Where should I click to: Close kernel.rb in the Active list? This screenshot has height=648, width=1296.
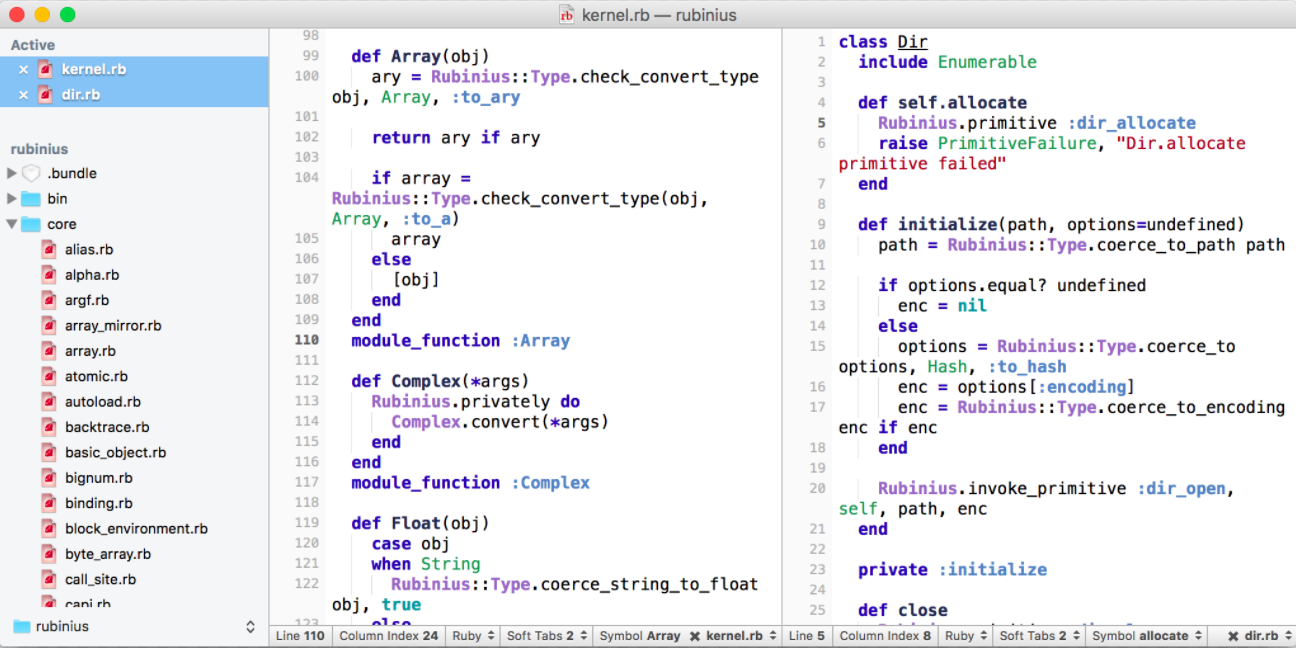(23, 70)
